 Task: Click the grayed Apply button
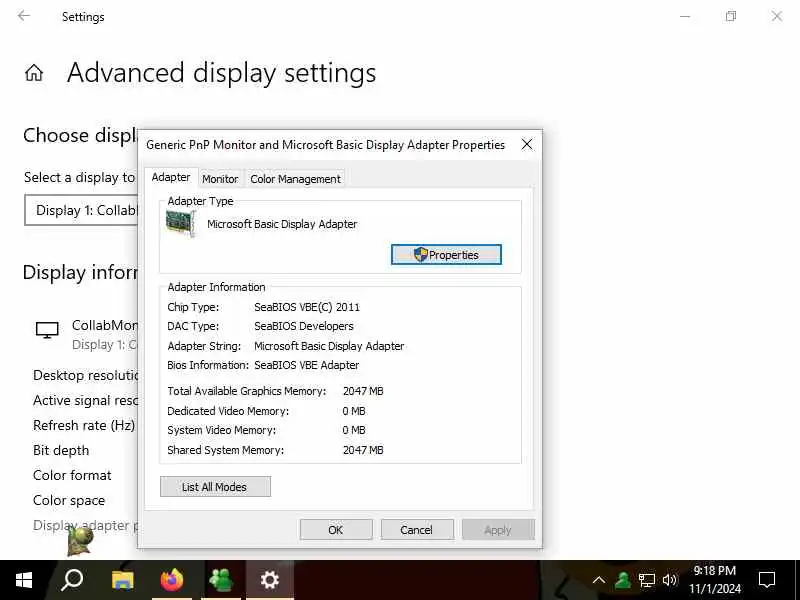tap(498, 530)
